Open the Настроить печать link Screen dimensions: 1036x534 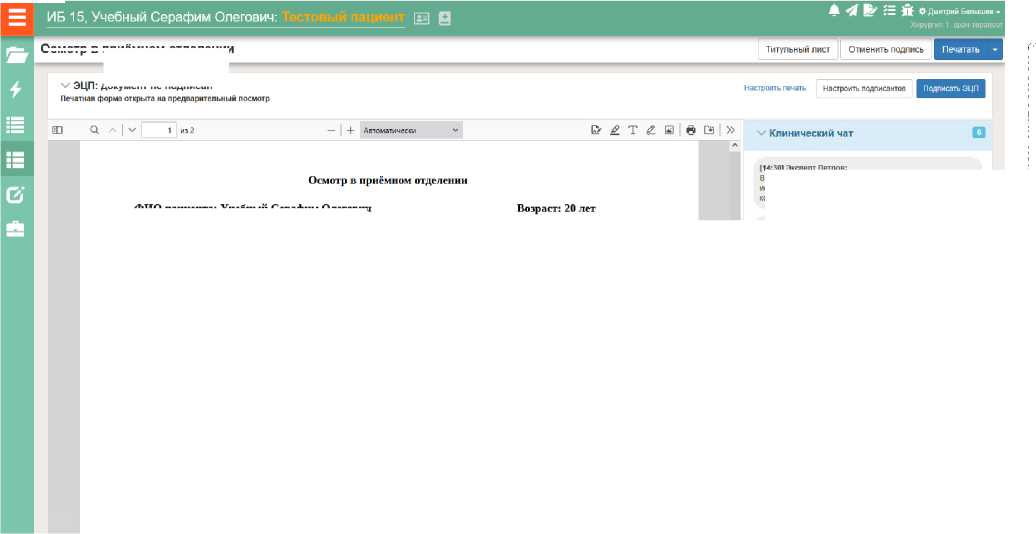pyautogui.click(x=774, y=88)
